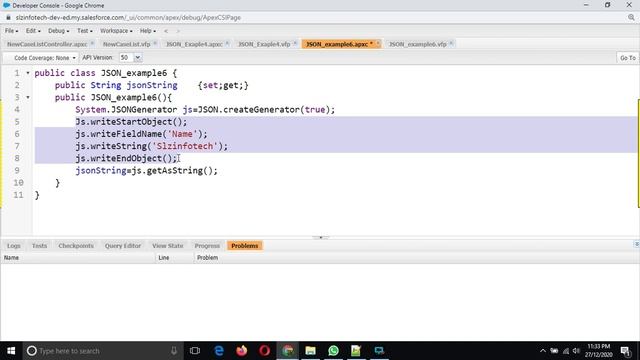Switch to JSON_example6.vfp tab

click(x=417, y=44)
